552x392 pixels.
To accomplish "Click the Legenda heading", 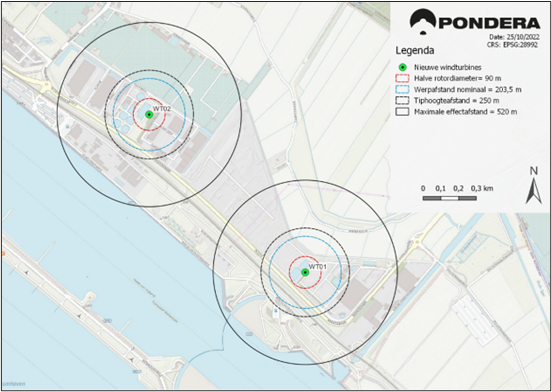I will click(x=415, y=50).
